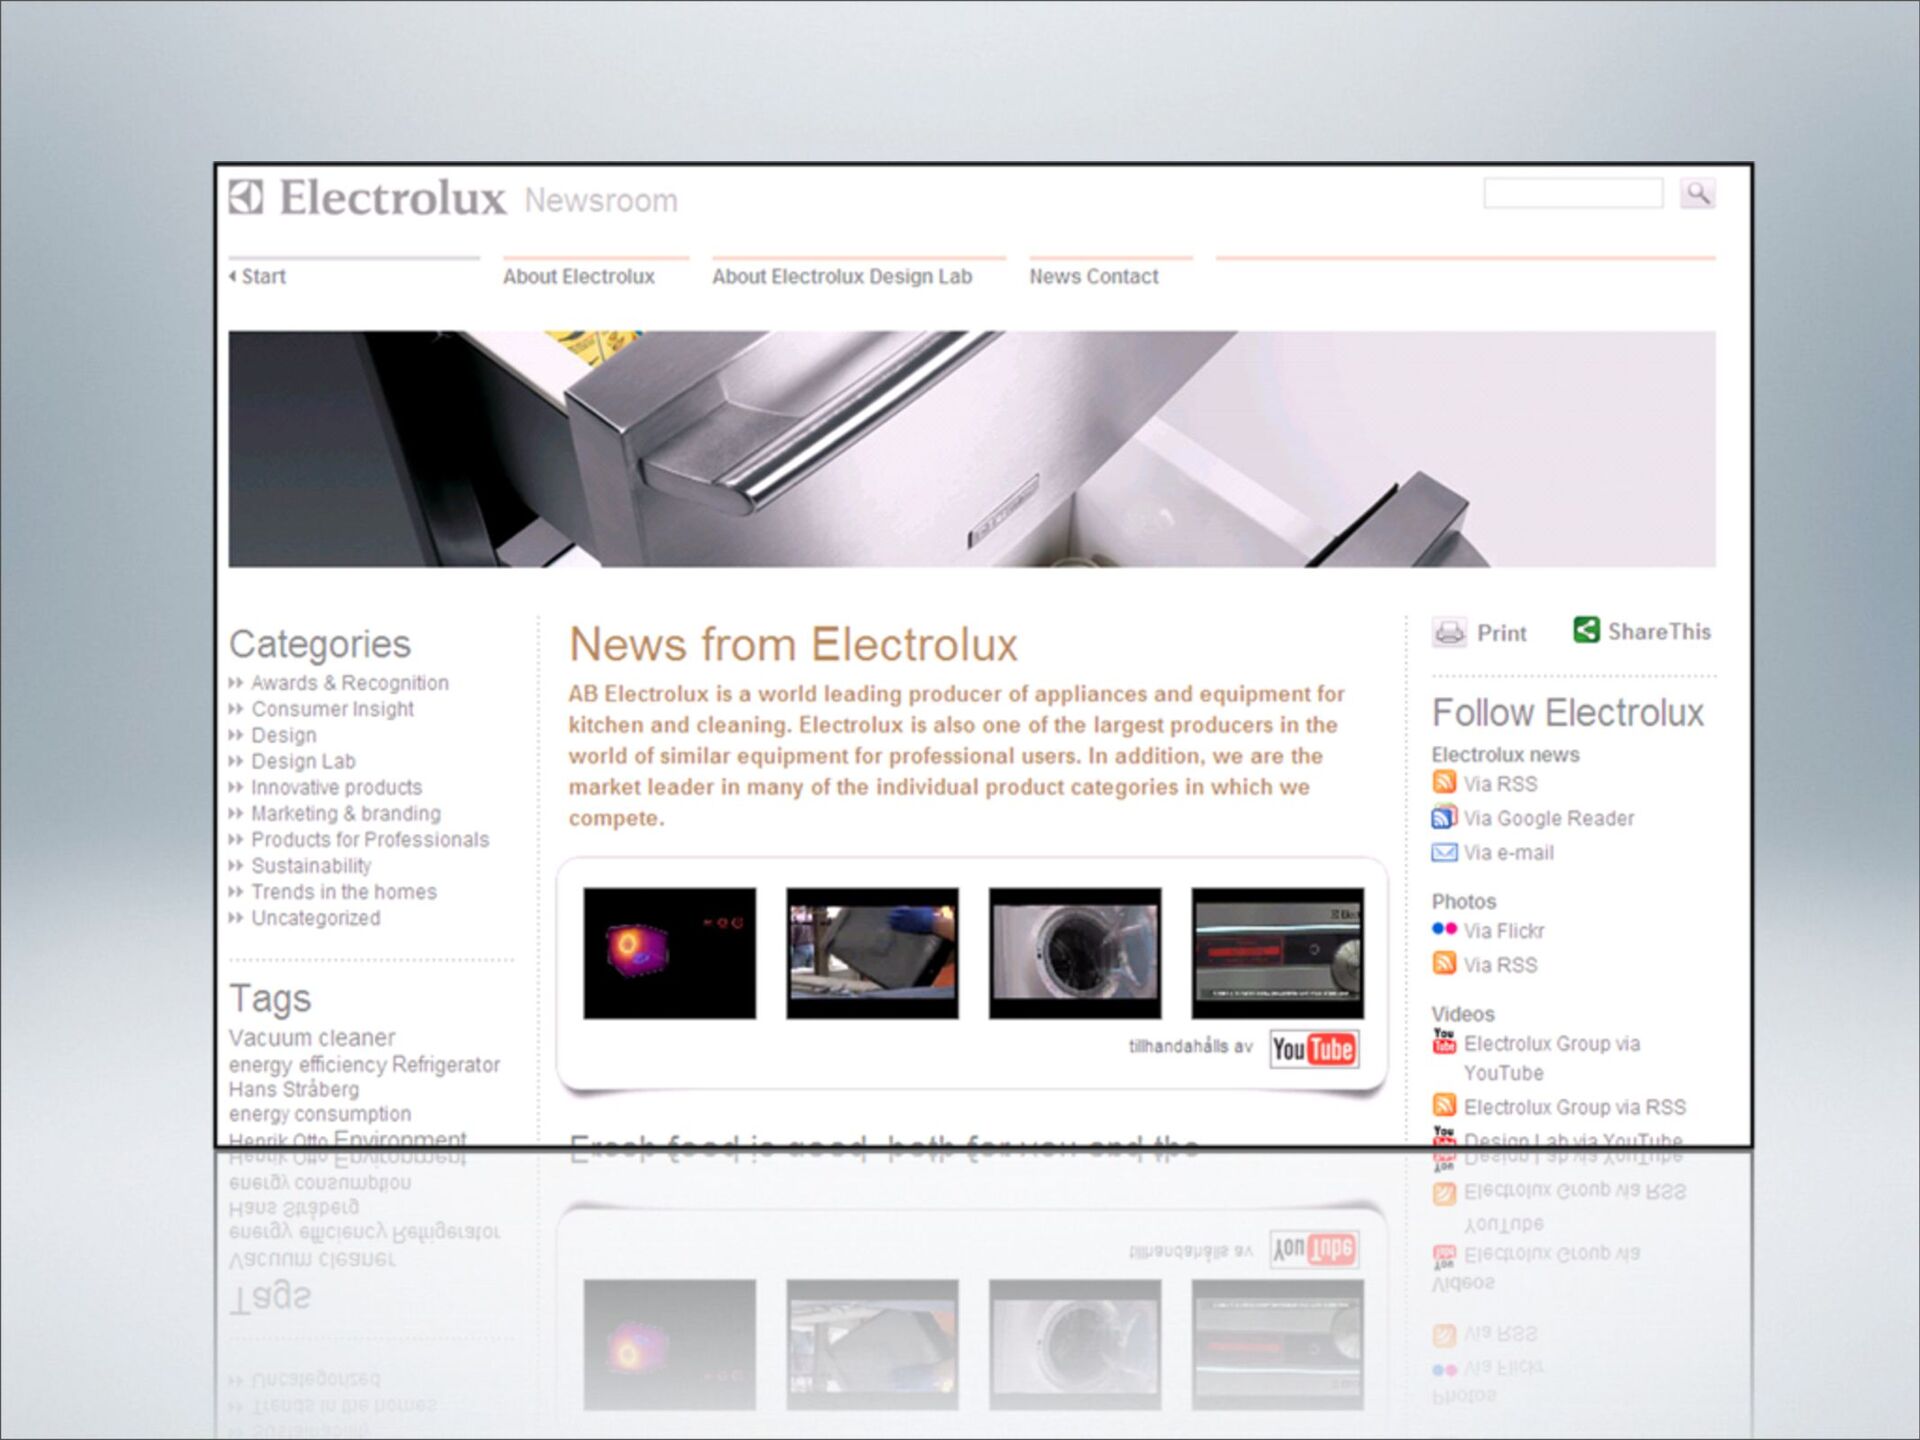Click the Hans Stråberg tag
This screenshot has width=1920, height=1440.
[x=294, y=1089]
